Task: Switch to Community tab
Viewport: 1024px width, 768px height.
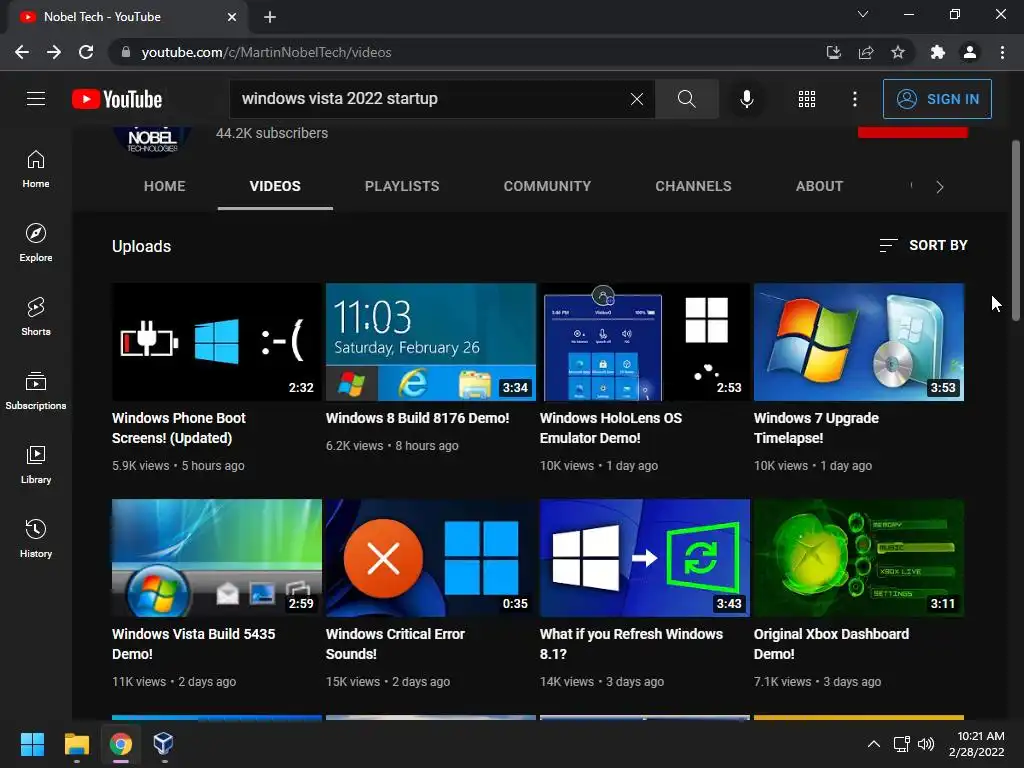Action: pyautogui.click(x=547, y=186)
